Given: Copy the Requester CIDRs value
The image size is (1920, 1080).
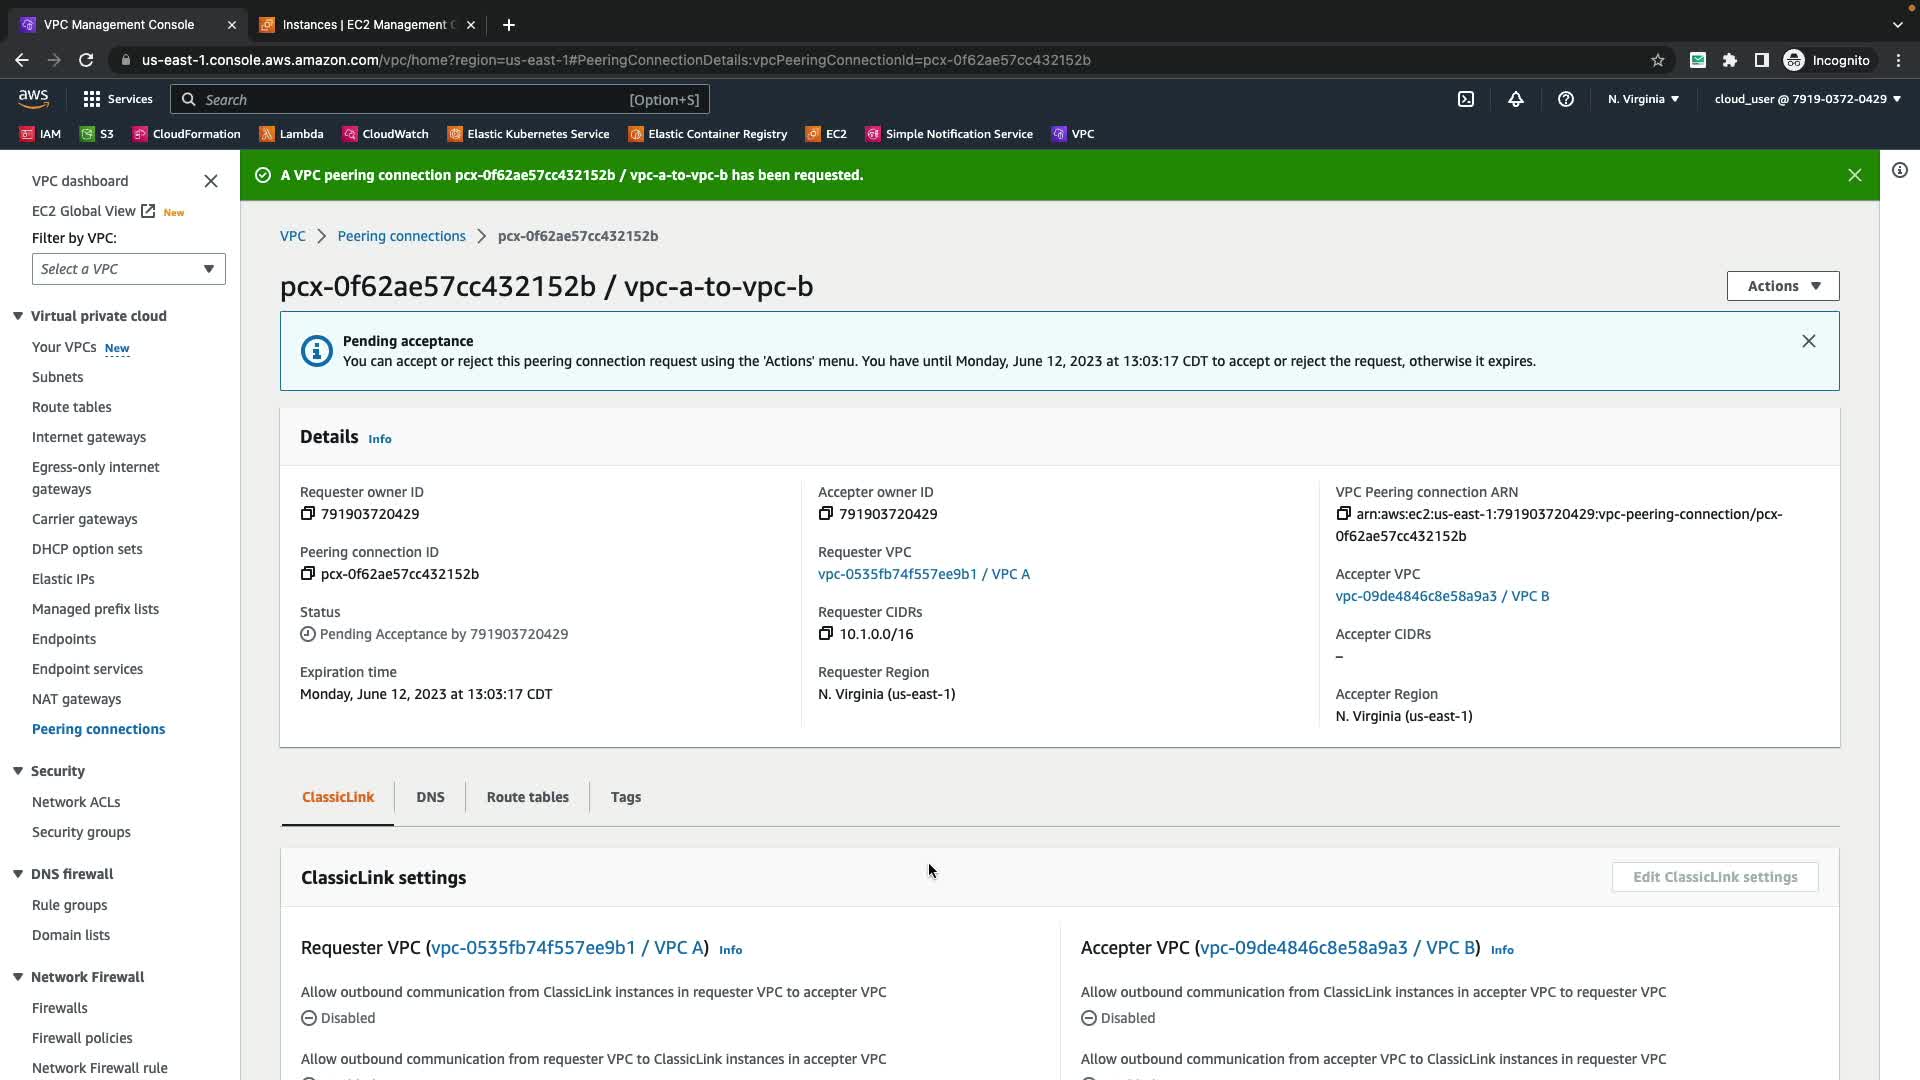Looking at the screenshot, I should [826, 634].
